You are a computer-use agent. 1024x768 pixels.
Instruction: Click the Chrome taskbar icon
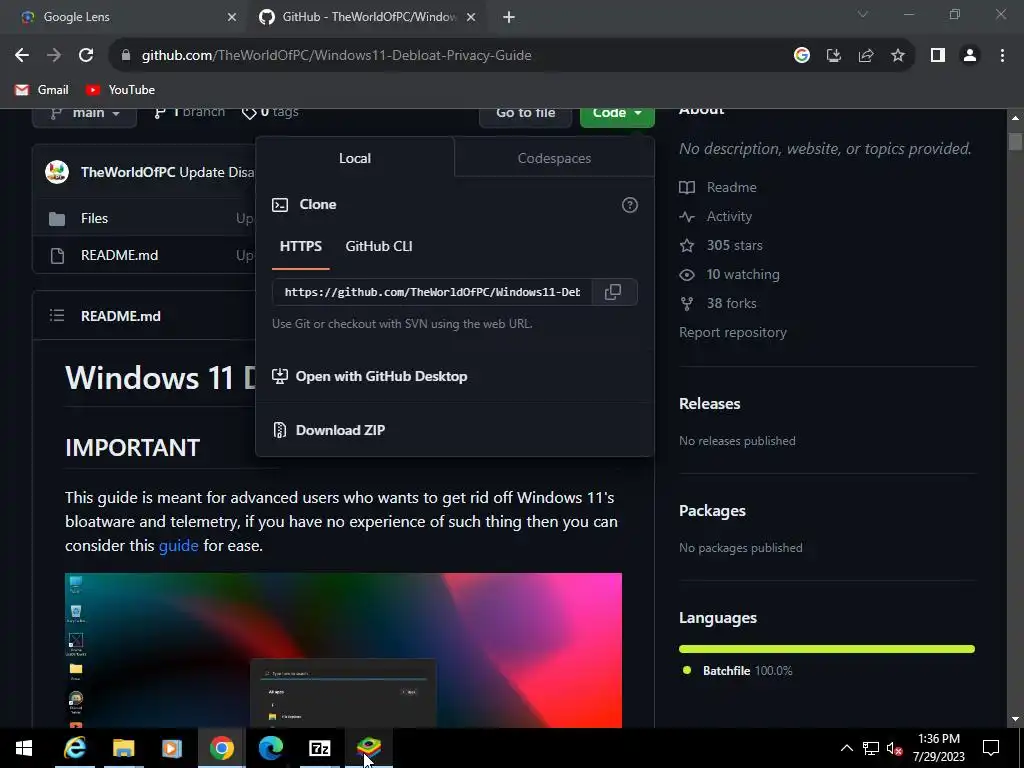coord(221,748)
